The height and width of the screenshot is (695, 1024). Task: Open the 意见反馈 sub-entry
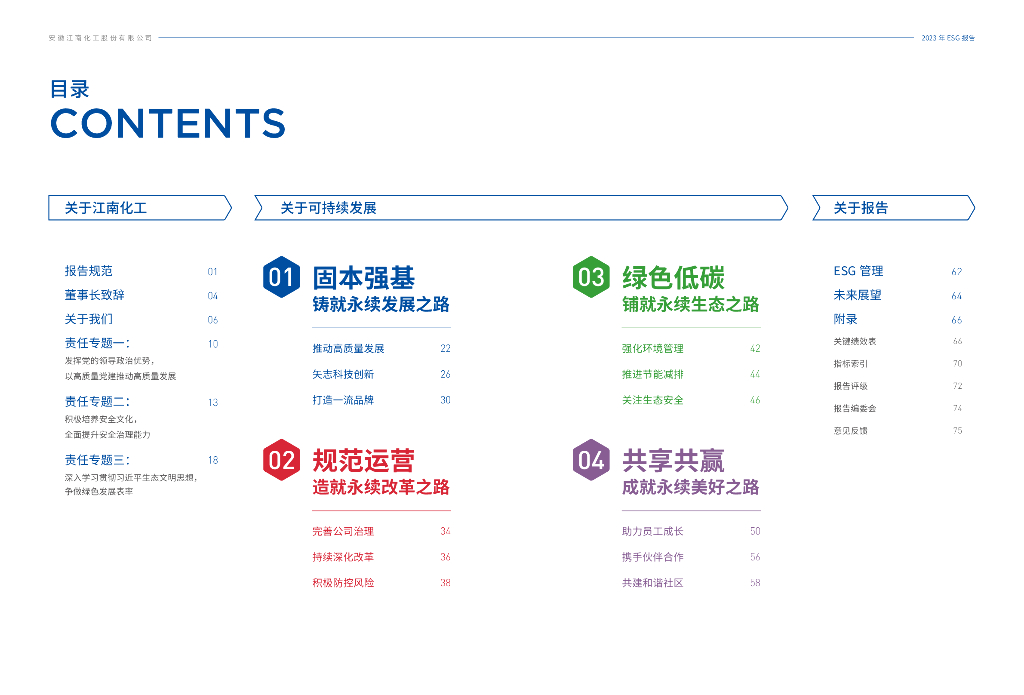coord(850,430)
